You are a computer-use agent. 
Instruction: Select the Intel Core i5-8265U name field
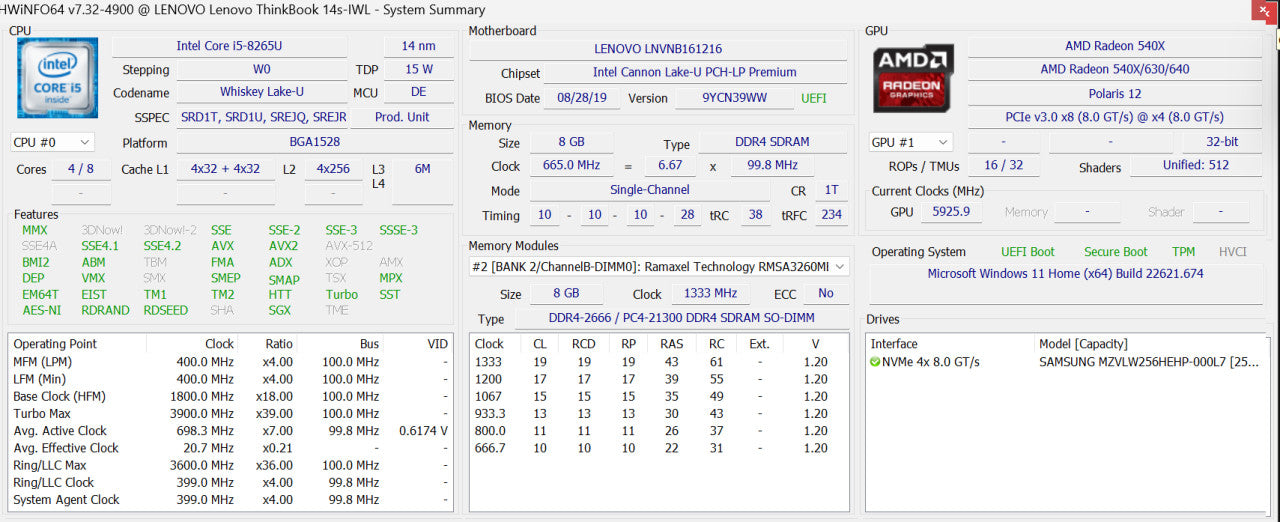click(229, 46)
